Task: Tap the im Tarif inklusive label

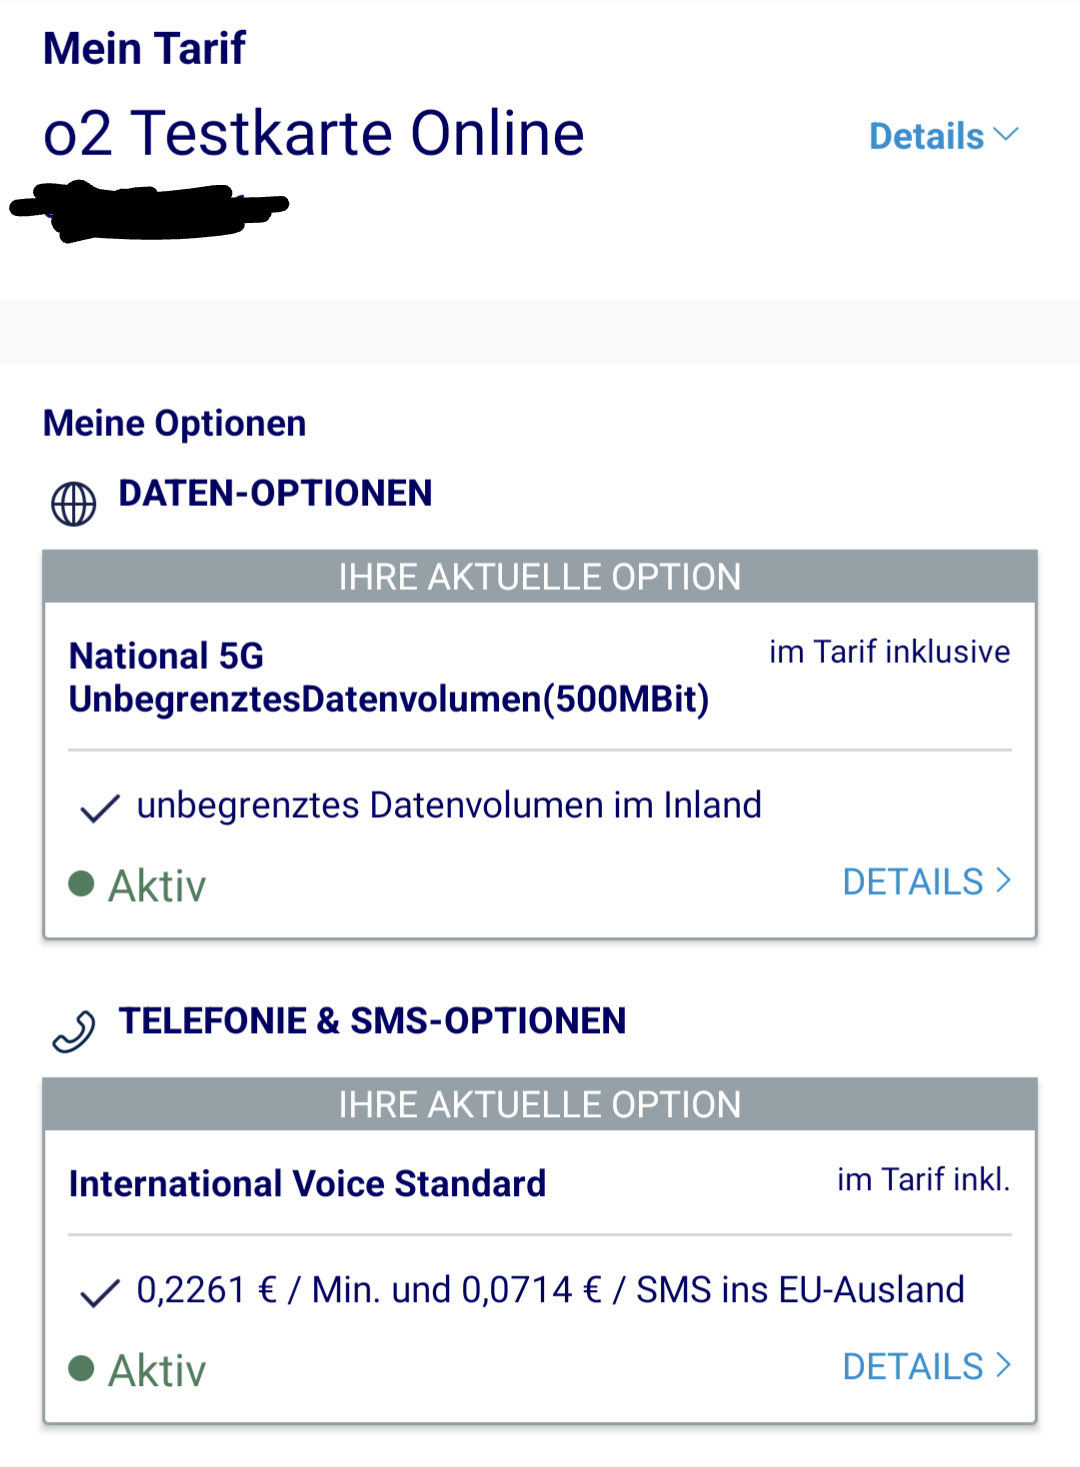Action: pyautogui.click(x=889, y=652)
